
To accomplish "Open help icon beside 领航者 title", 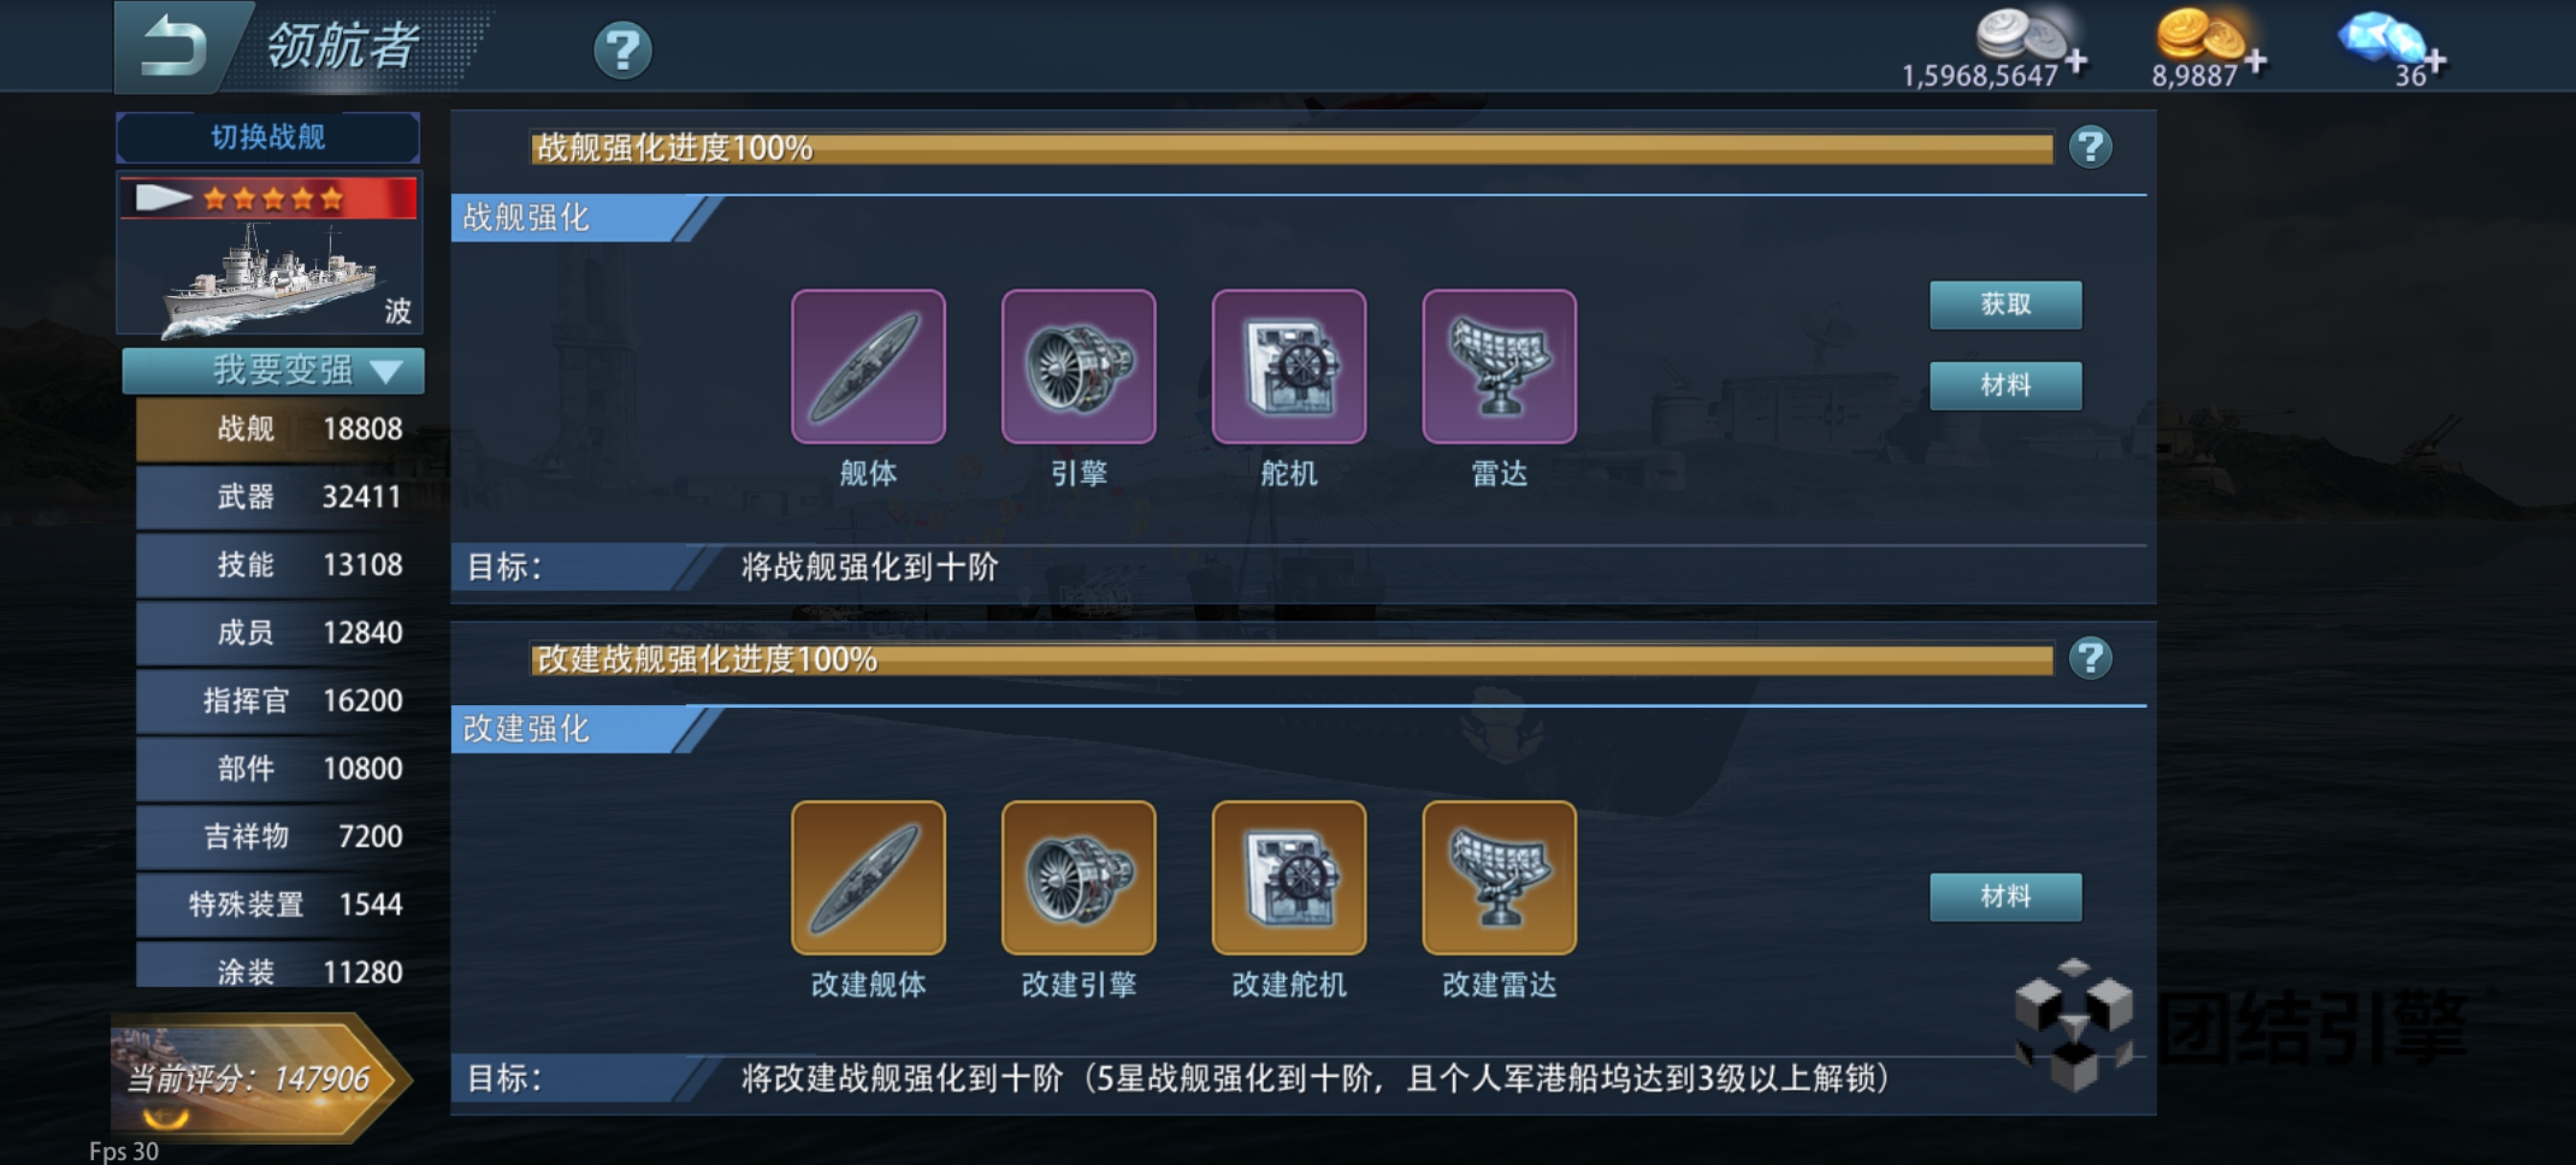I will pos(622,49).
